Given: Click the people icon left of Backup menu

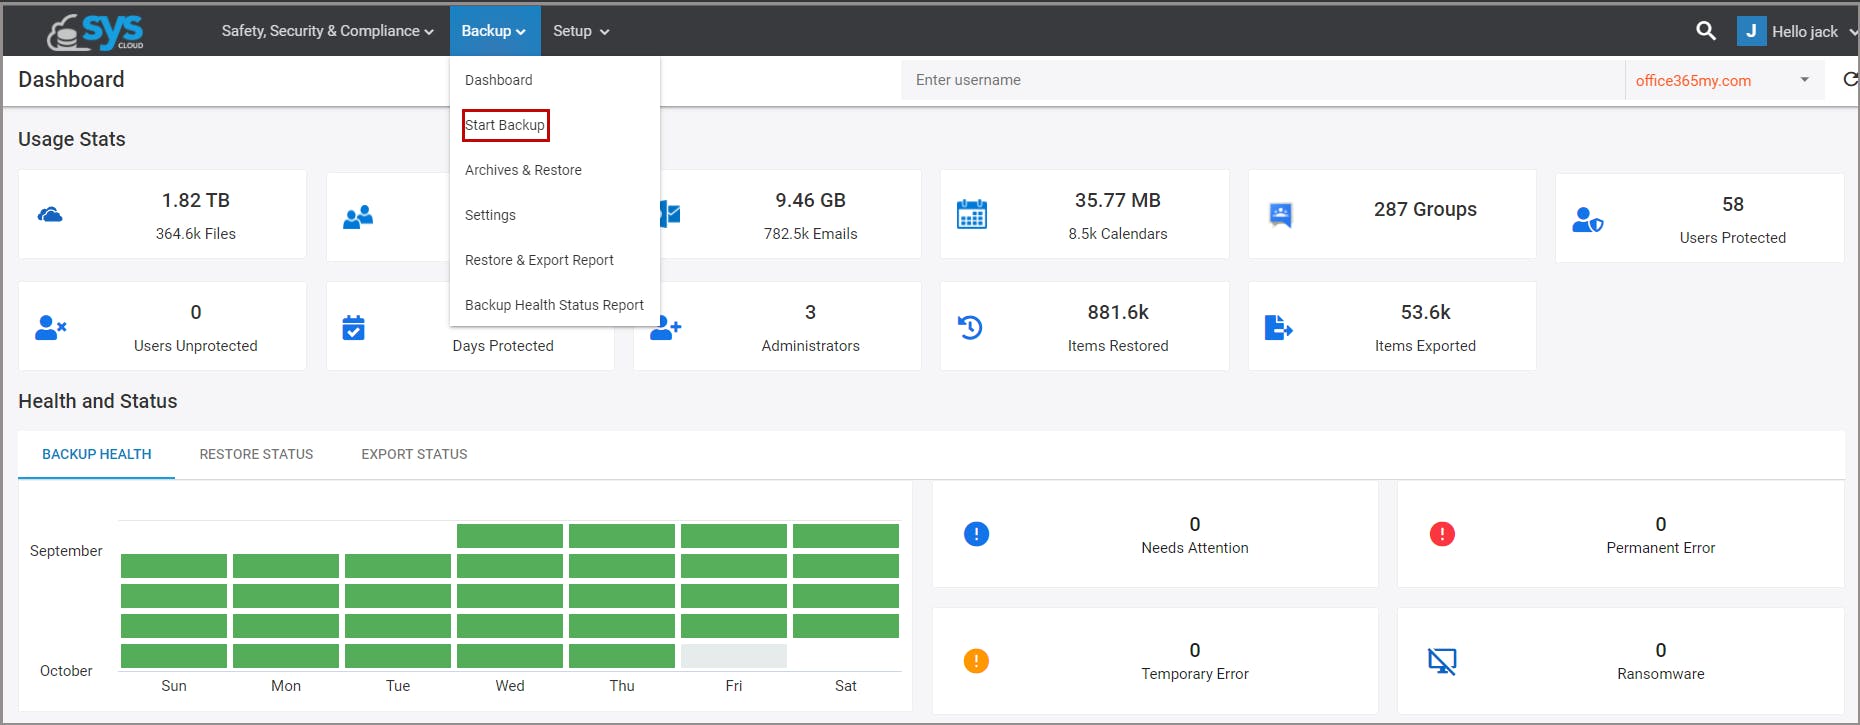Looking at the screenshot, I should click(358, 217).
